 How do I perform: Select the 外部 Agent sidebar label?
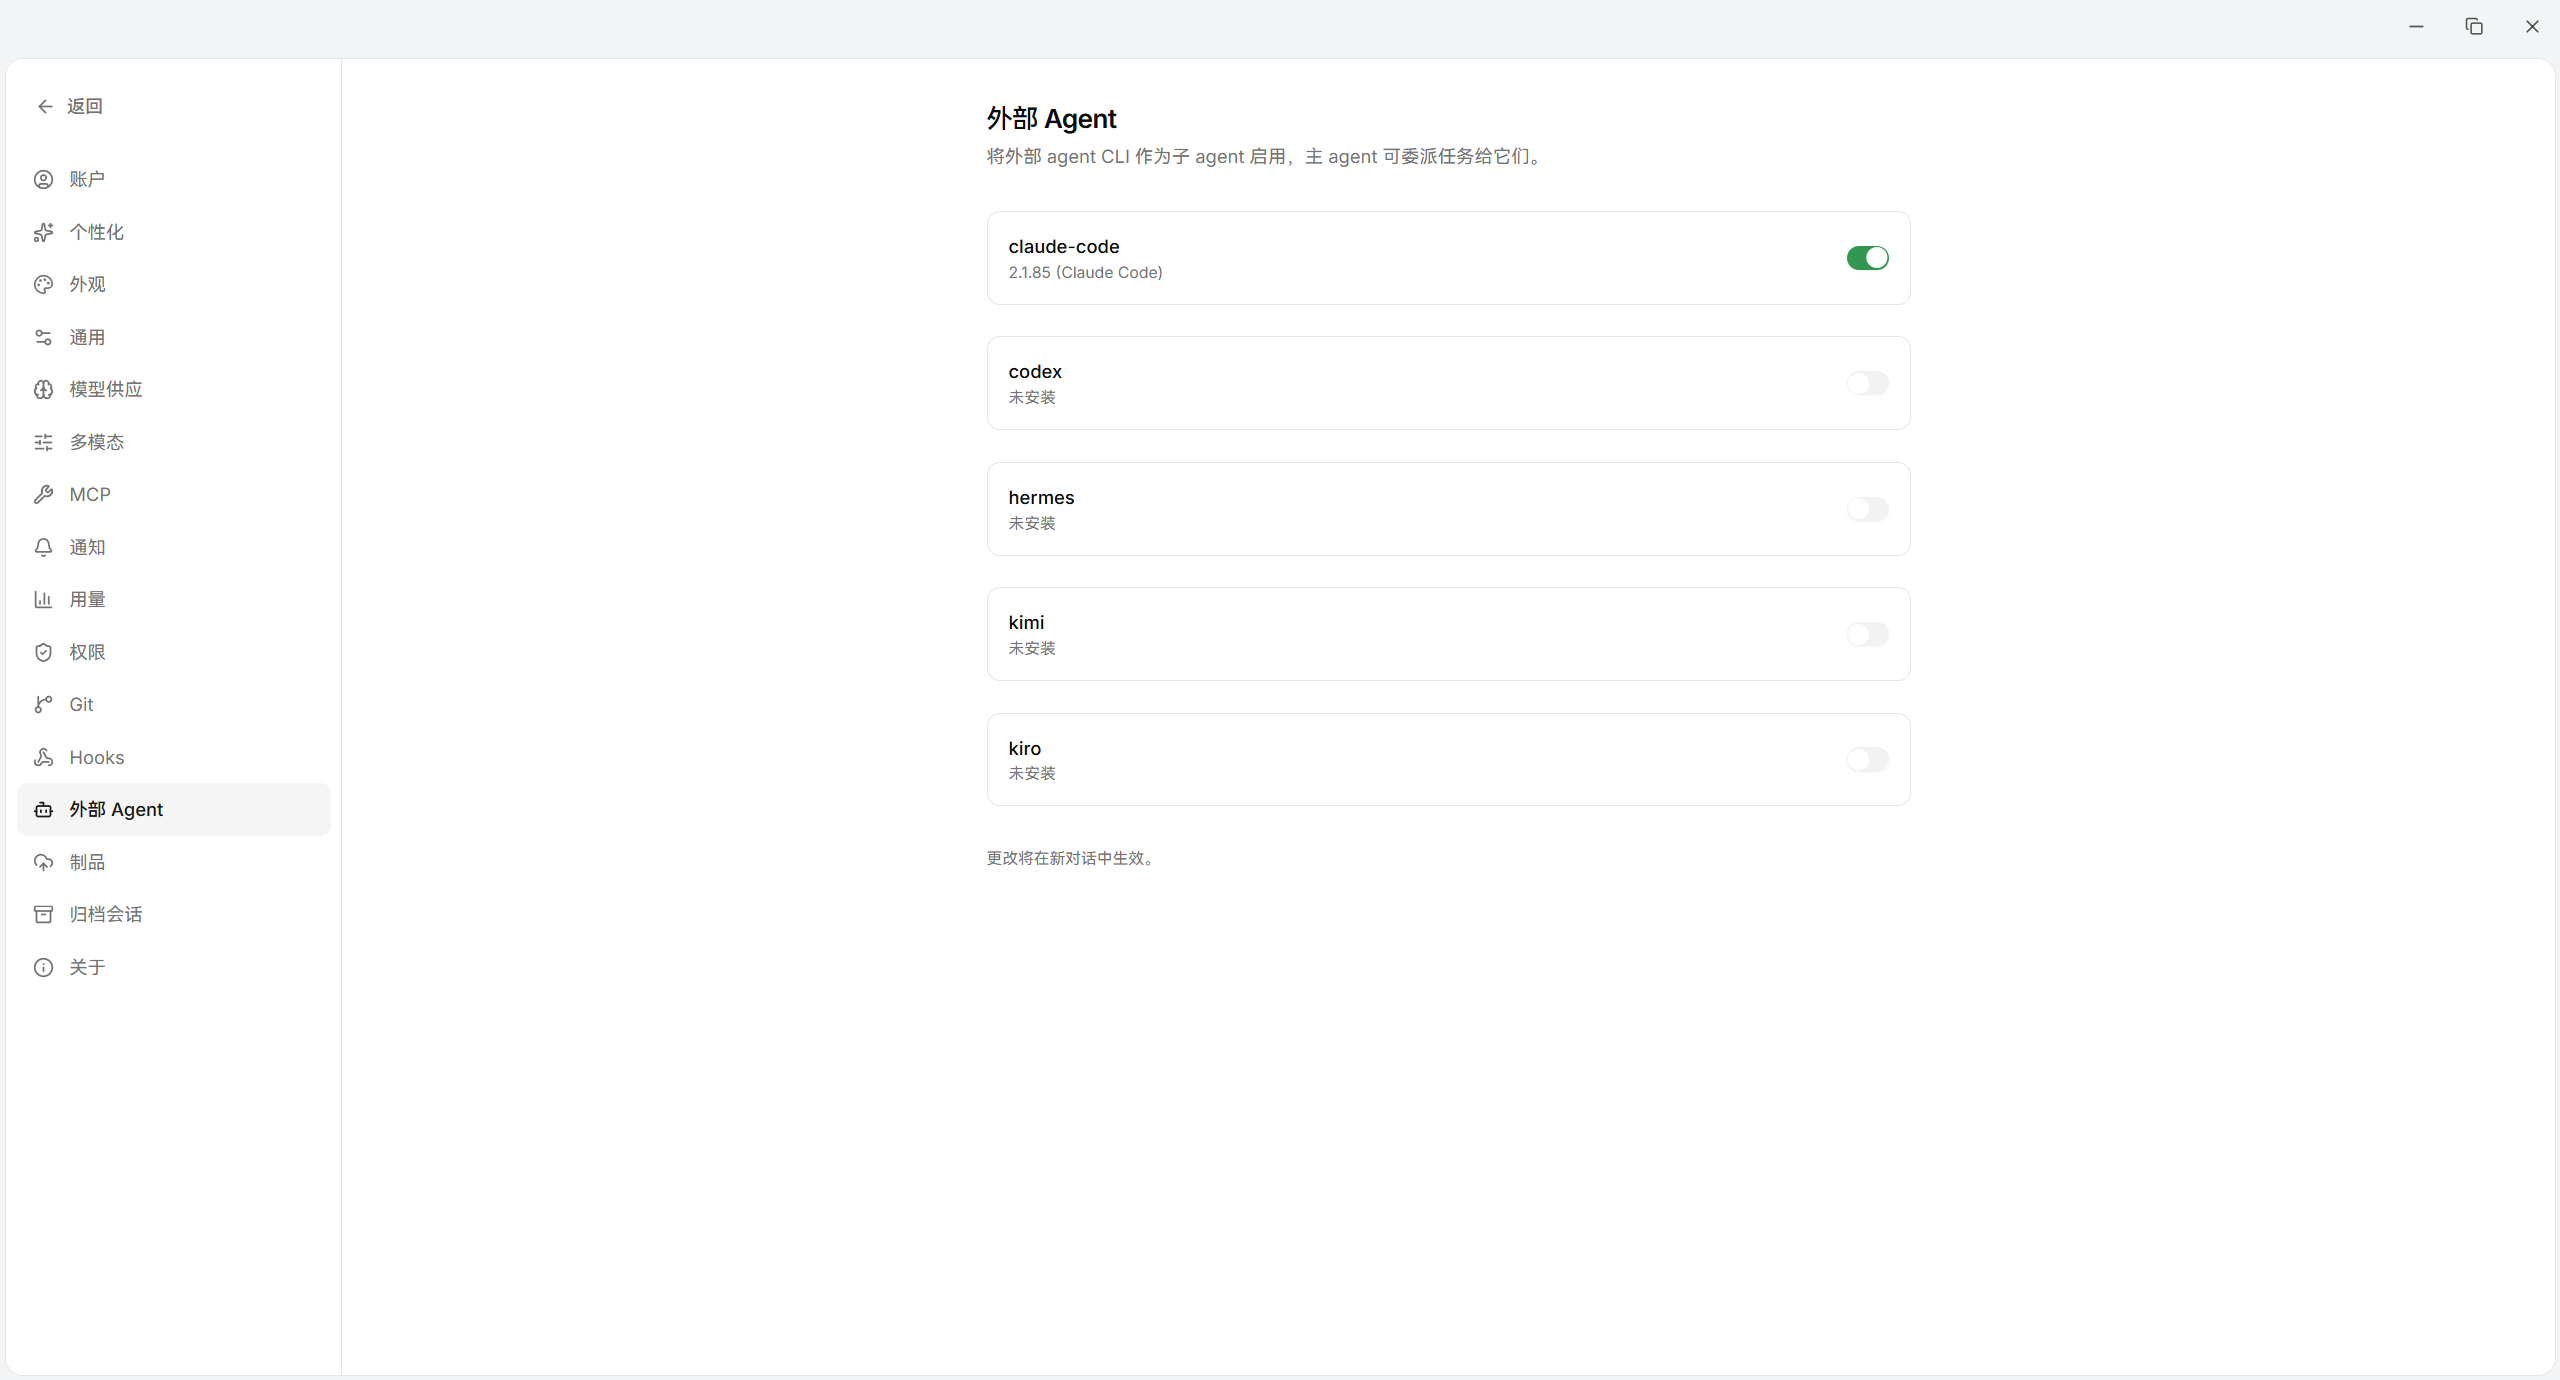(x=116, y=810)
